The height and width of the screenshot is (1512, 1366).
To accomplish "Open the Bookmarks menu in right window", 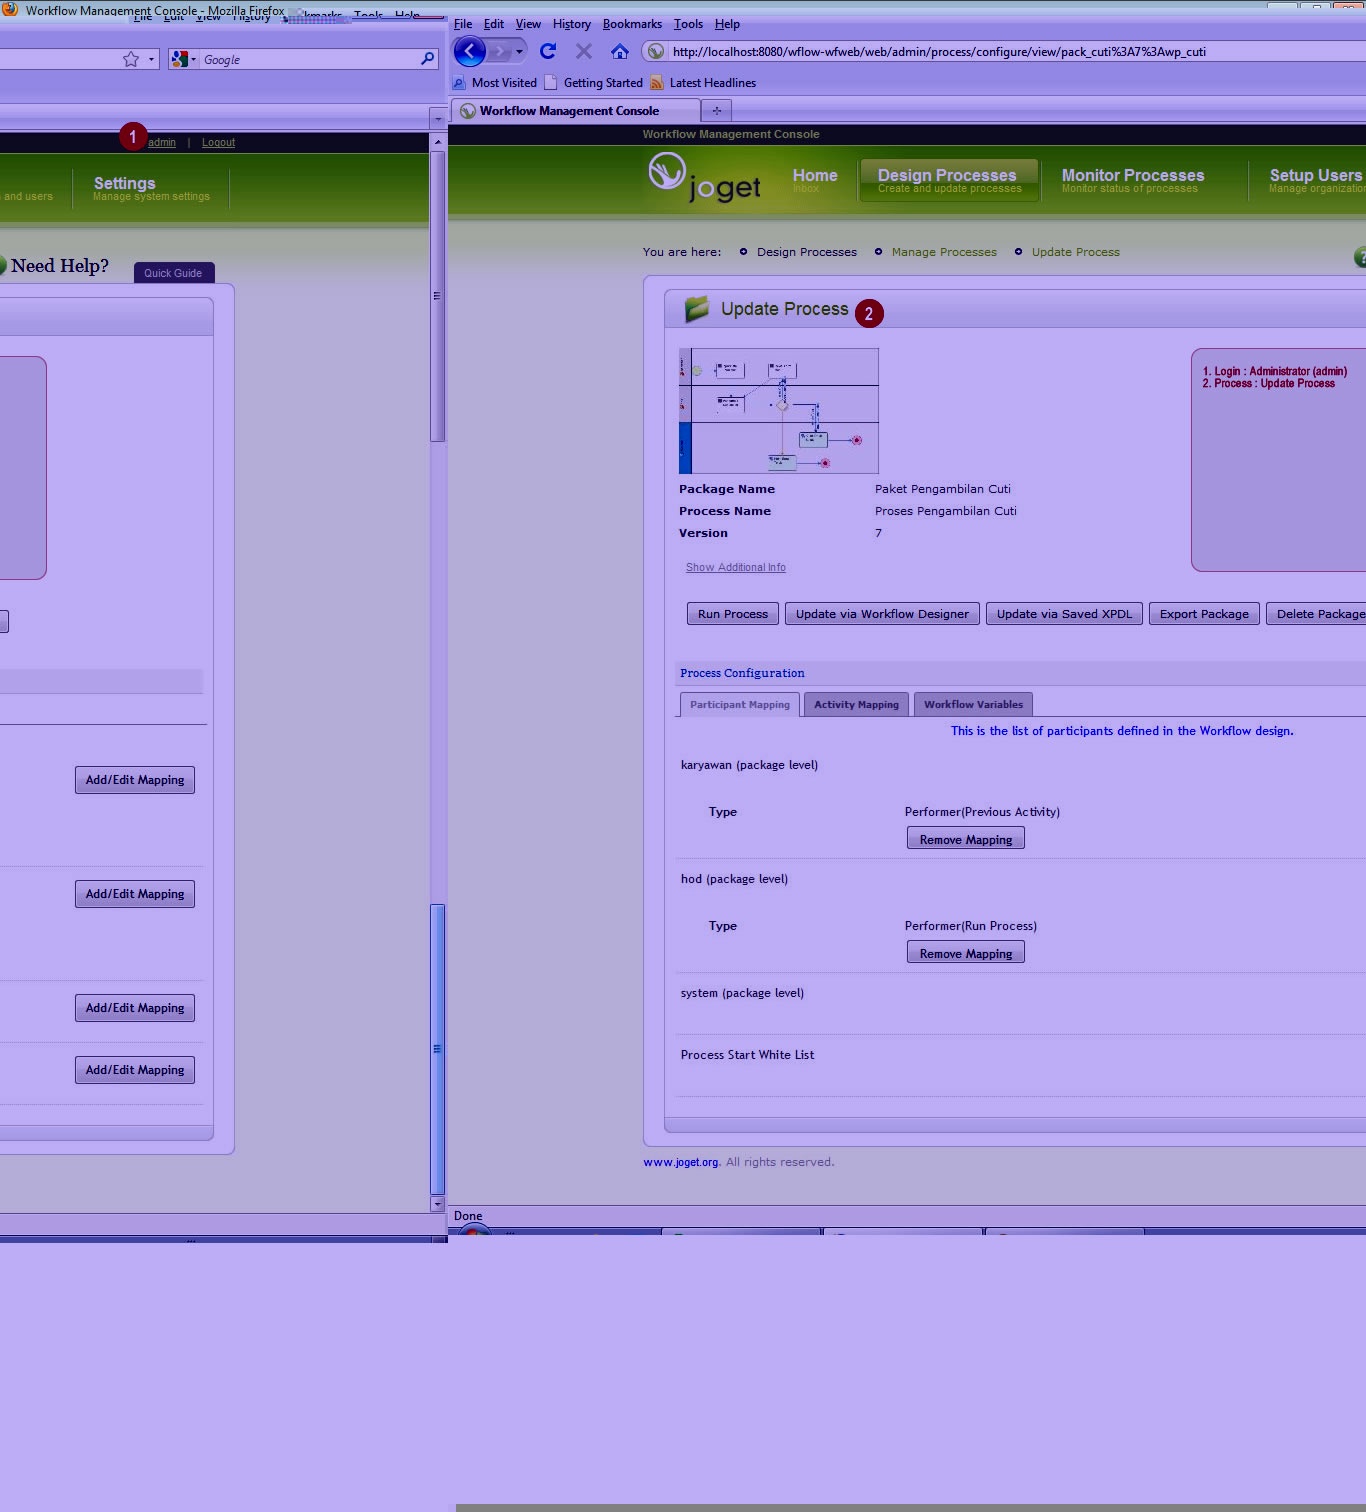I will 632,24.
